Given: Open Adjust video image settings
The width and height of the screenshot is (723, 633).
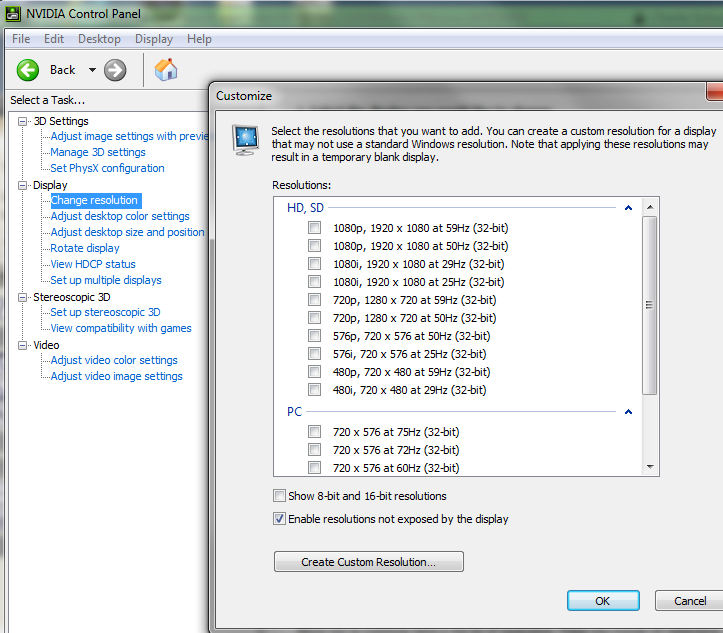Looking at the screenshot, I should 117,376.
